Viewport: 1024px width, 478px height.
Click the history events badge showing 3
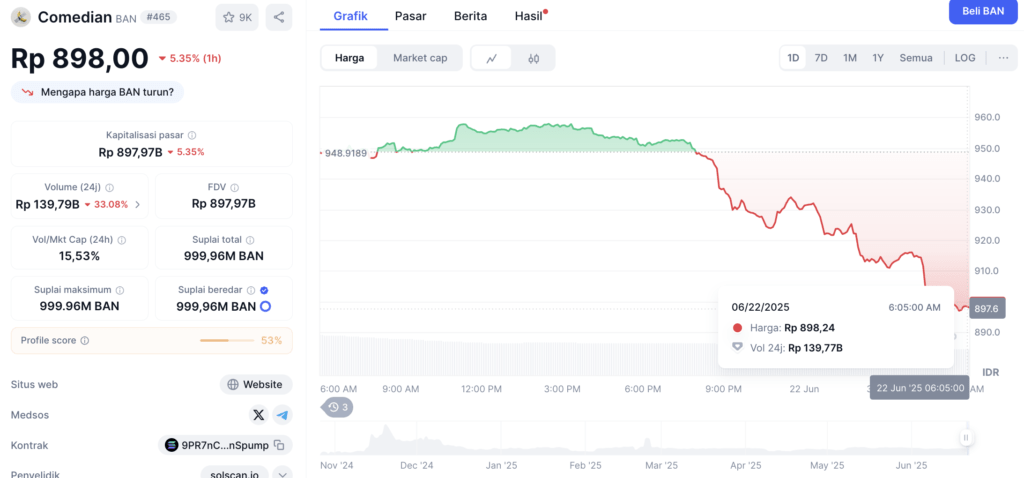point(338,407)
